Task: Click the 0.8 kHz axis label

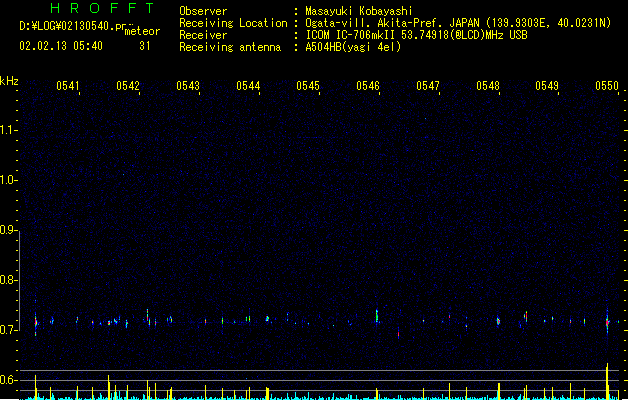Action: click(7, 280)
